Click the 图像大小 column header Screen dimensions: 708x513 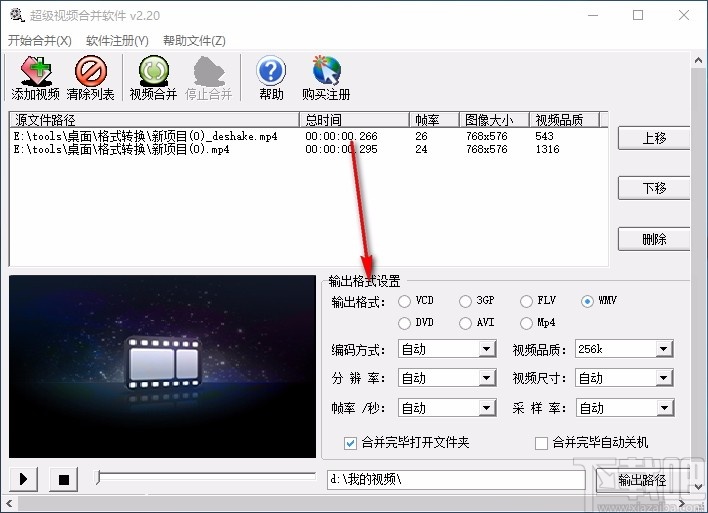pyautogui.click(x=494, y=120)
